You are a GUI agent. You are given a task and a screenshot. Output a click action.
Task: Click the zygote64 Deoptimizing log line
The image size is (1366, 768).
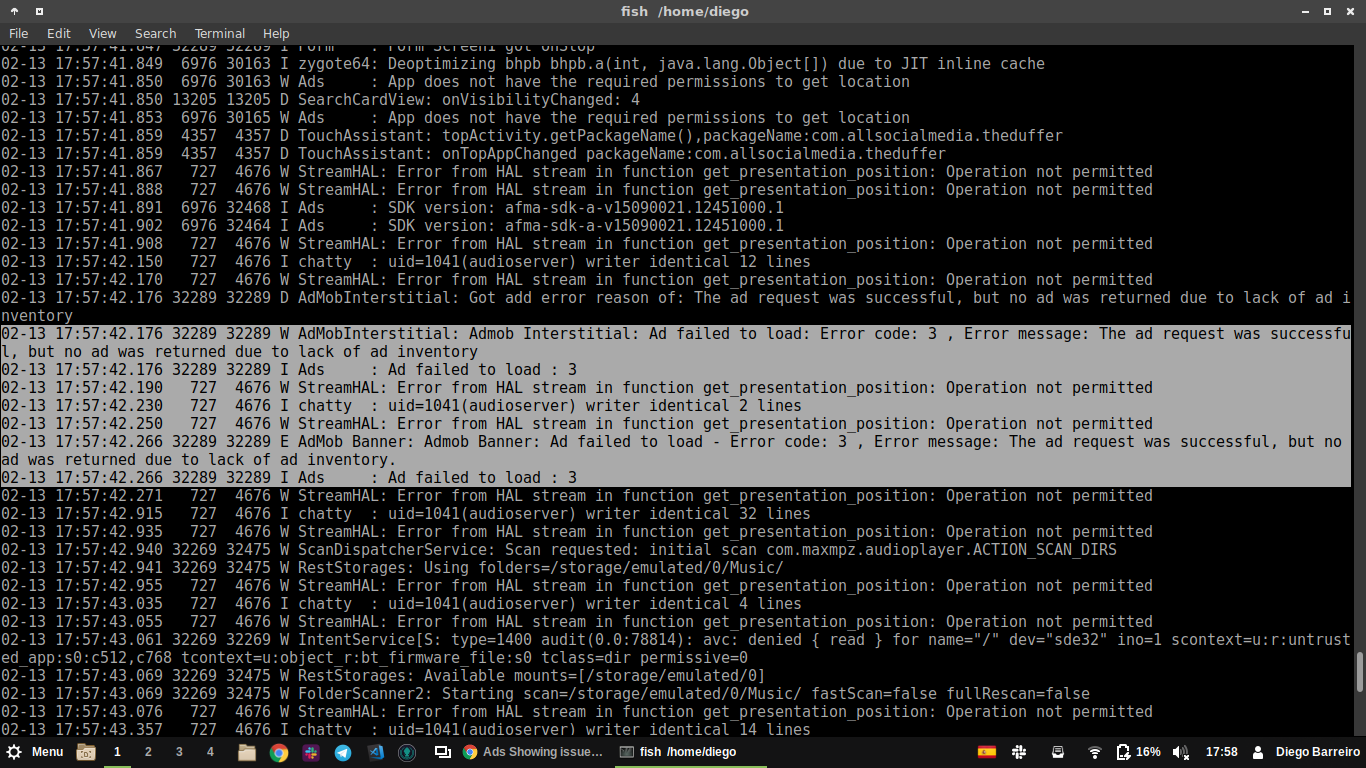[523, 64]
